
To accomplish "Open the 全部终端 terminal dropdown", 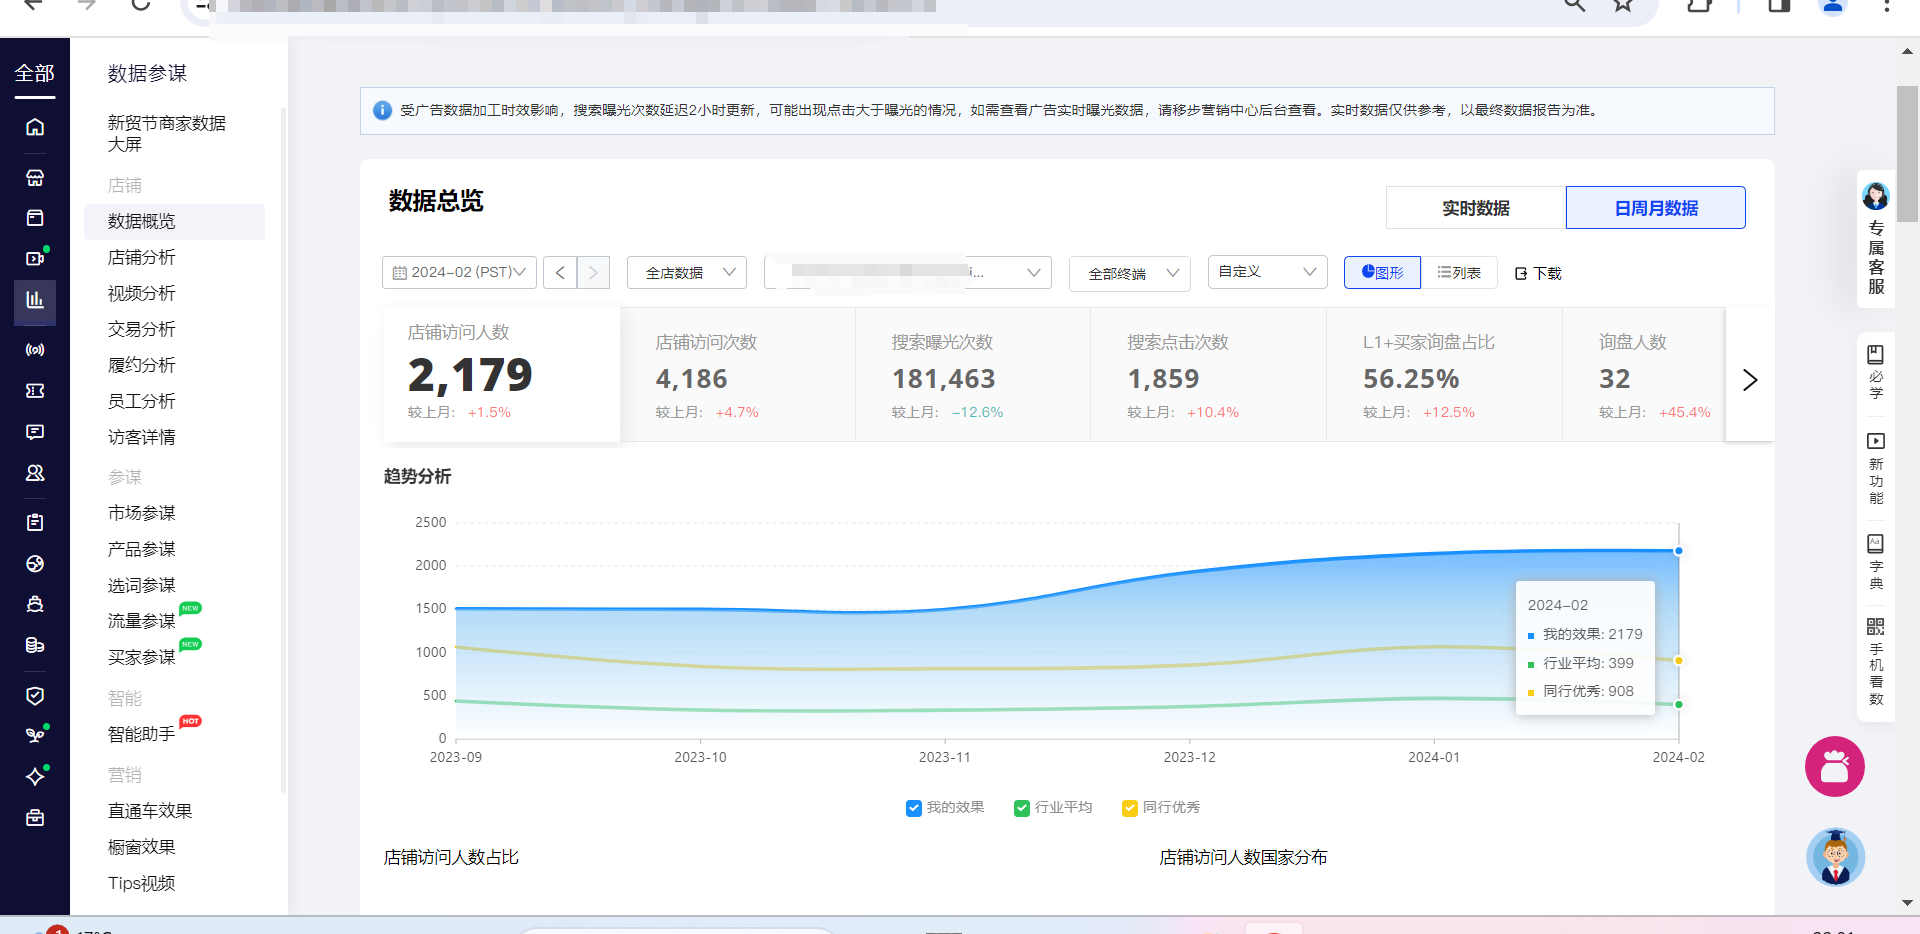I will click(x=1129, y=273).
